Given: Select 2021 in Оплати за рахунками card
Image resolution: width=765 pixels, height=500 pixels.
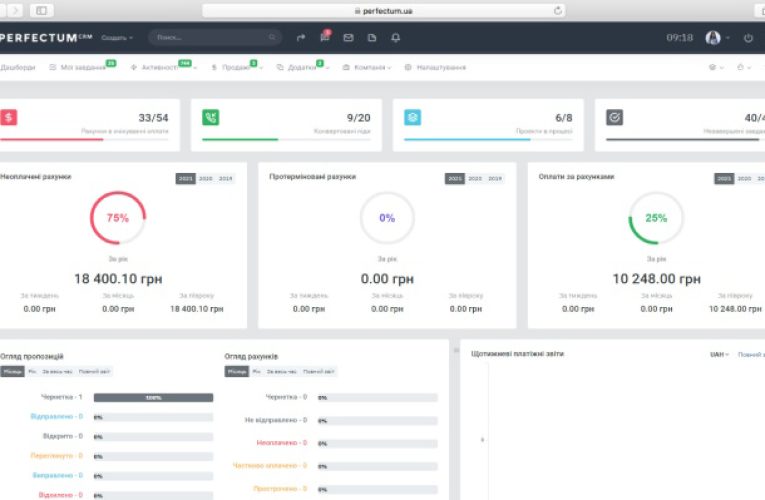Looking at the screenshot, I should point(724,179).
